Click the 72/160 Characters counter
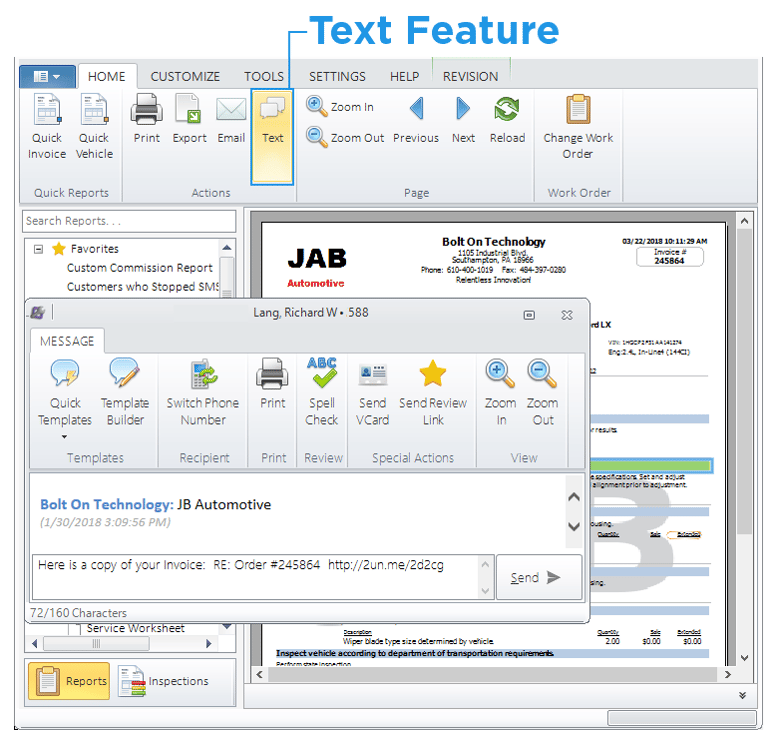 tap(78, 613)
